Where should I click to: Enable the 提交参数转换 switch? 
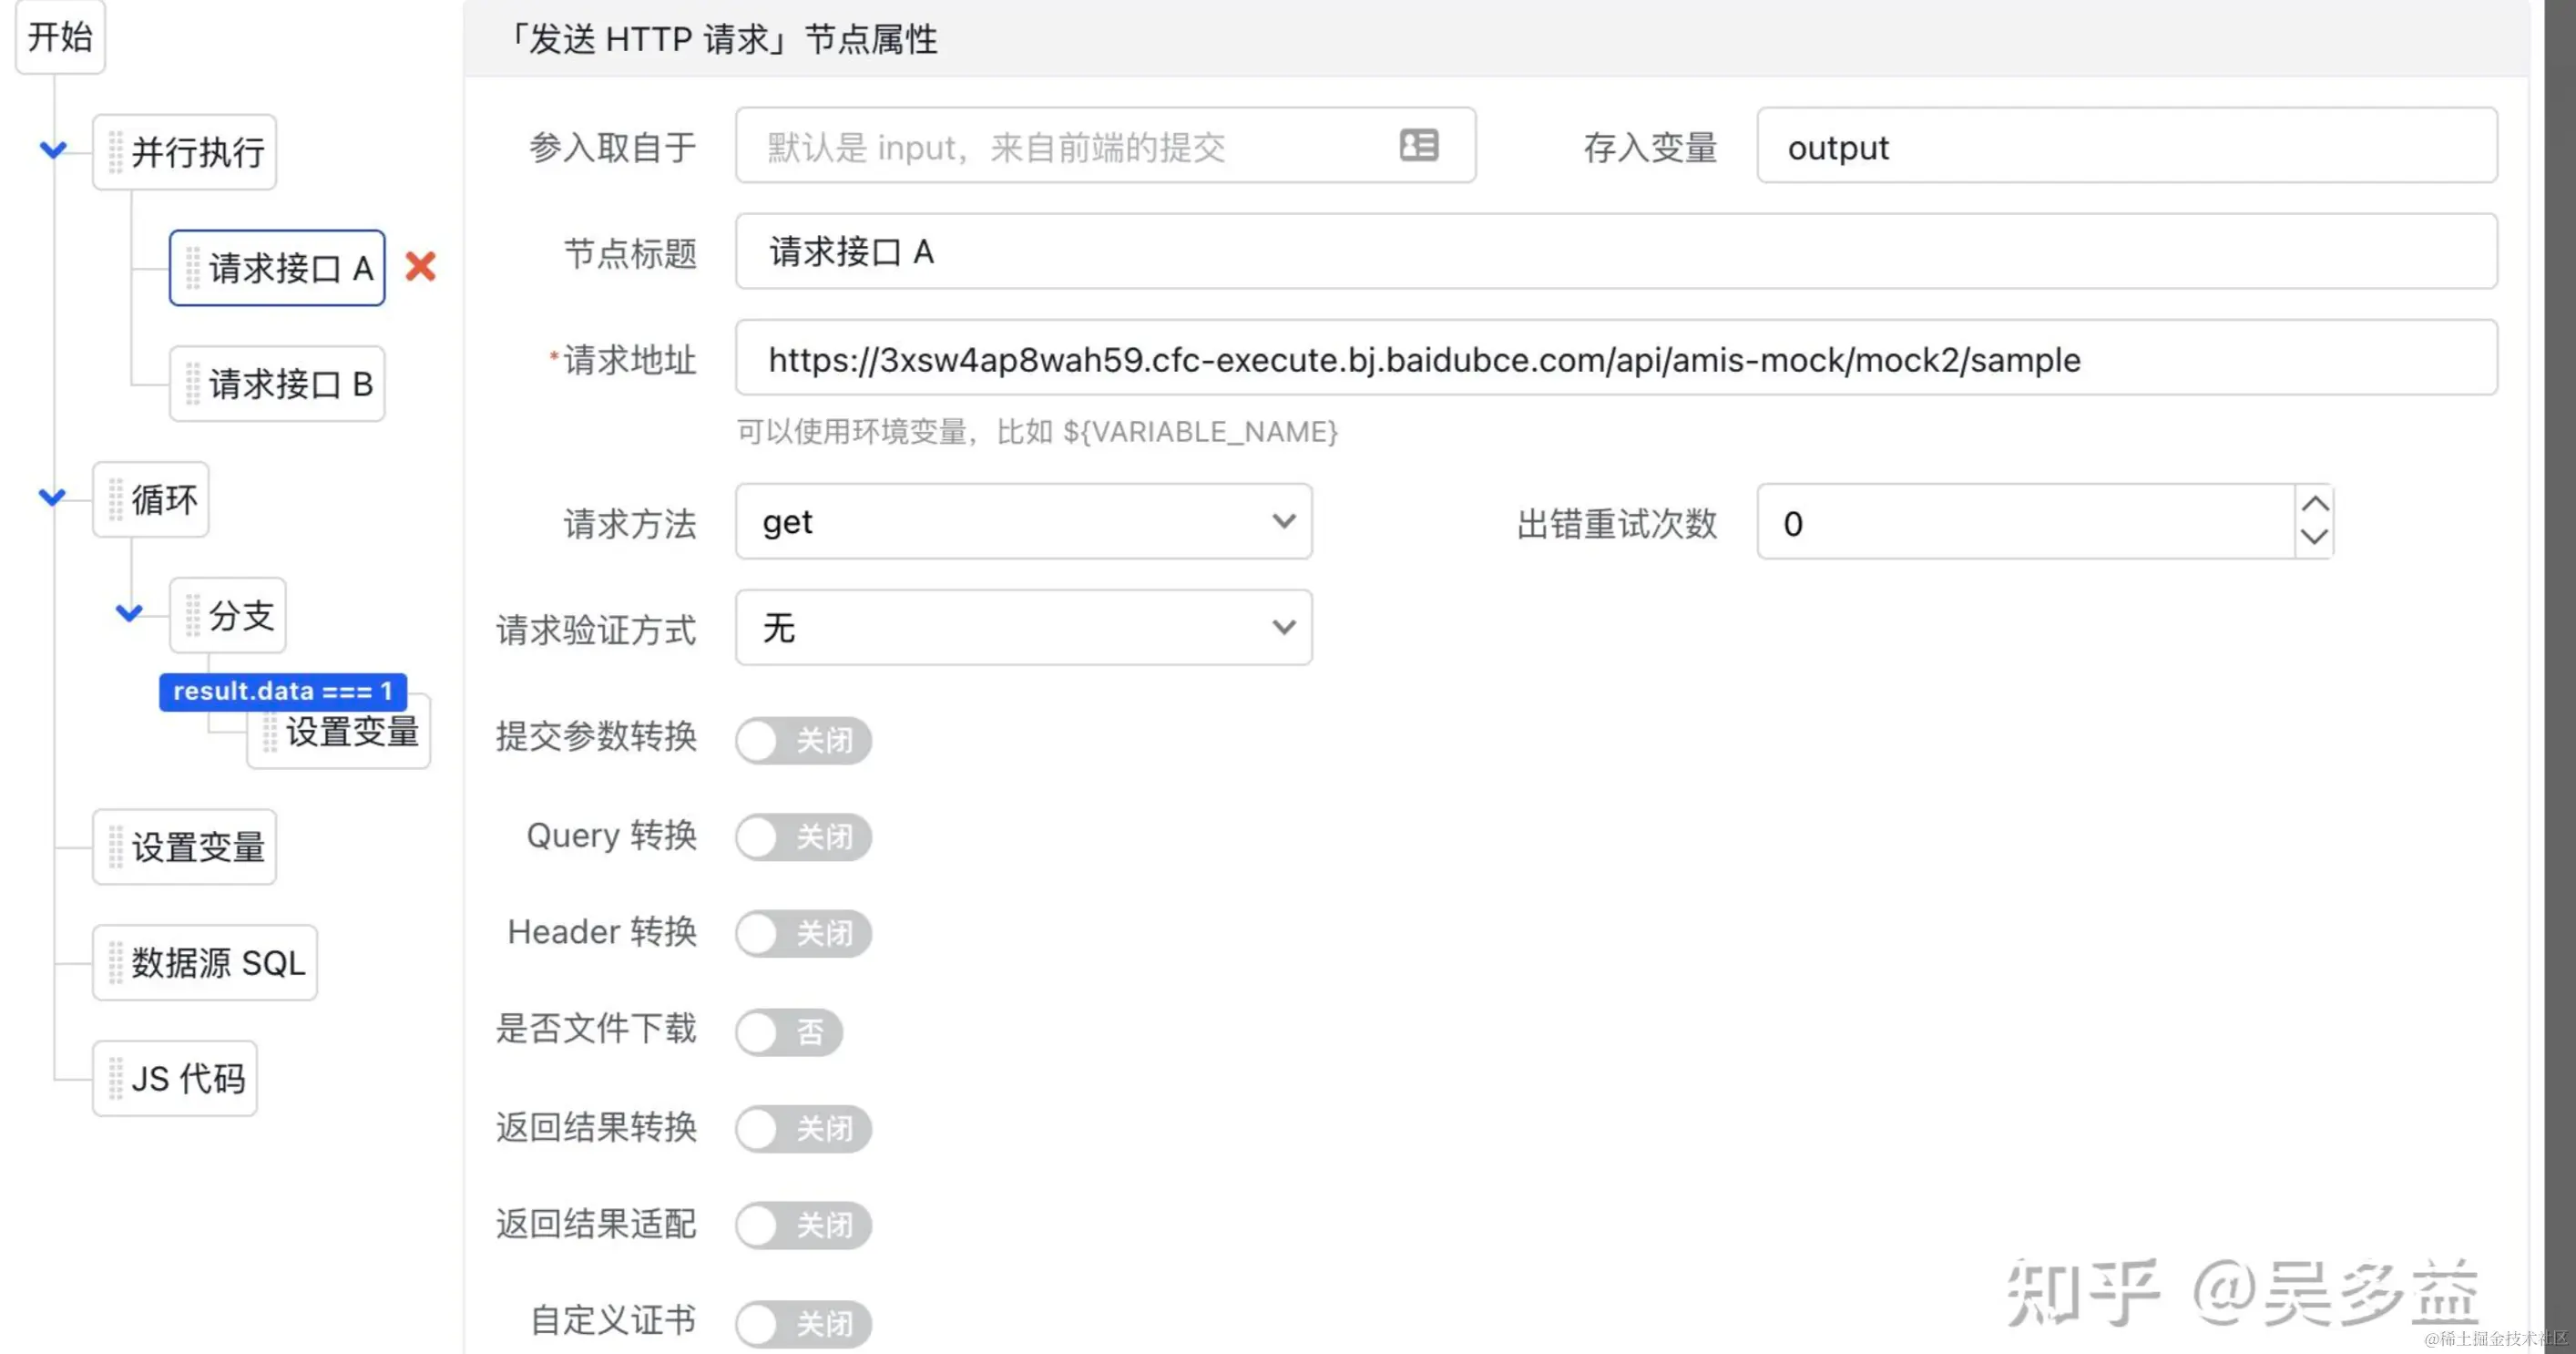803,740
